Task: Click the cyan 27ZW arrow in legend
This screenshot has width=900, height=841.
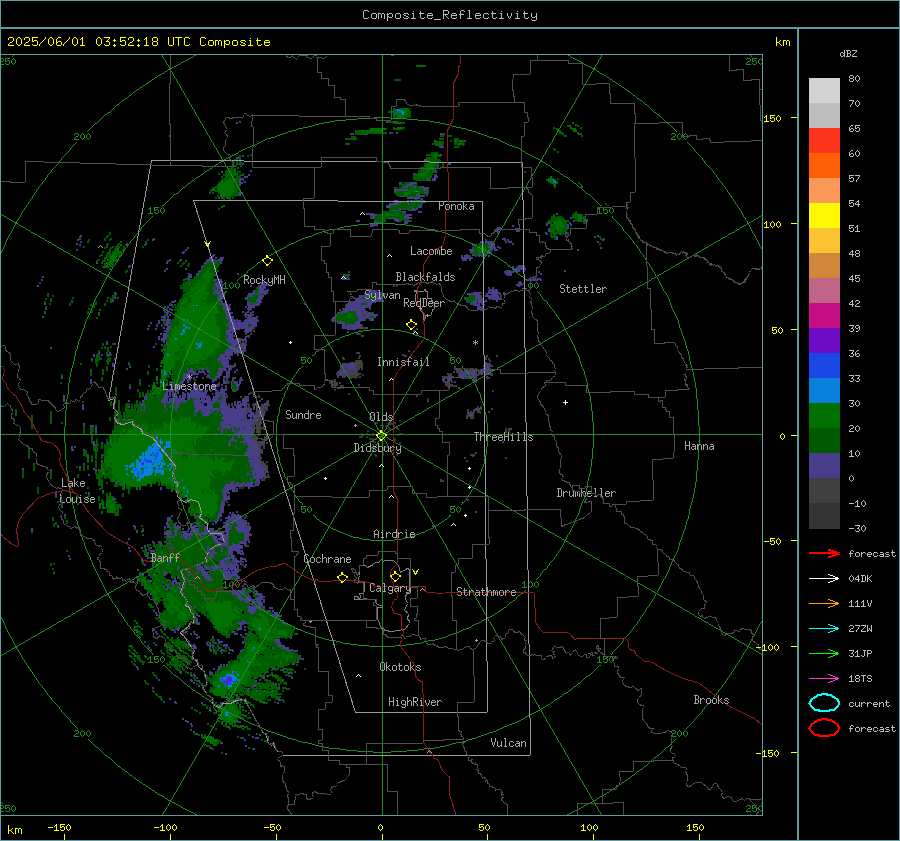Action: (824, 629)
